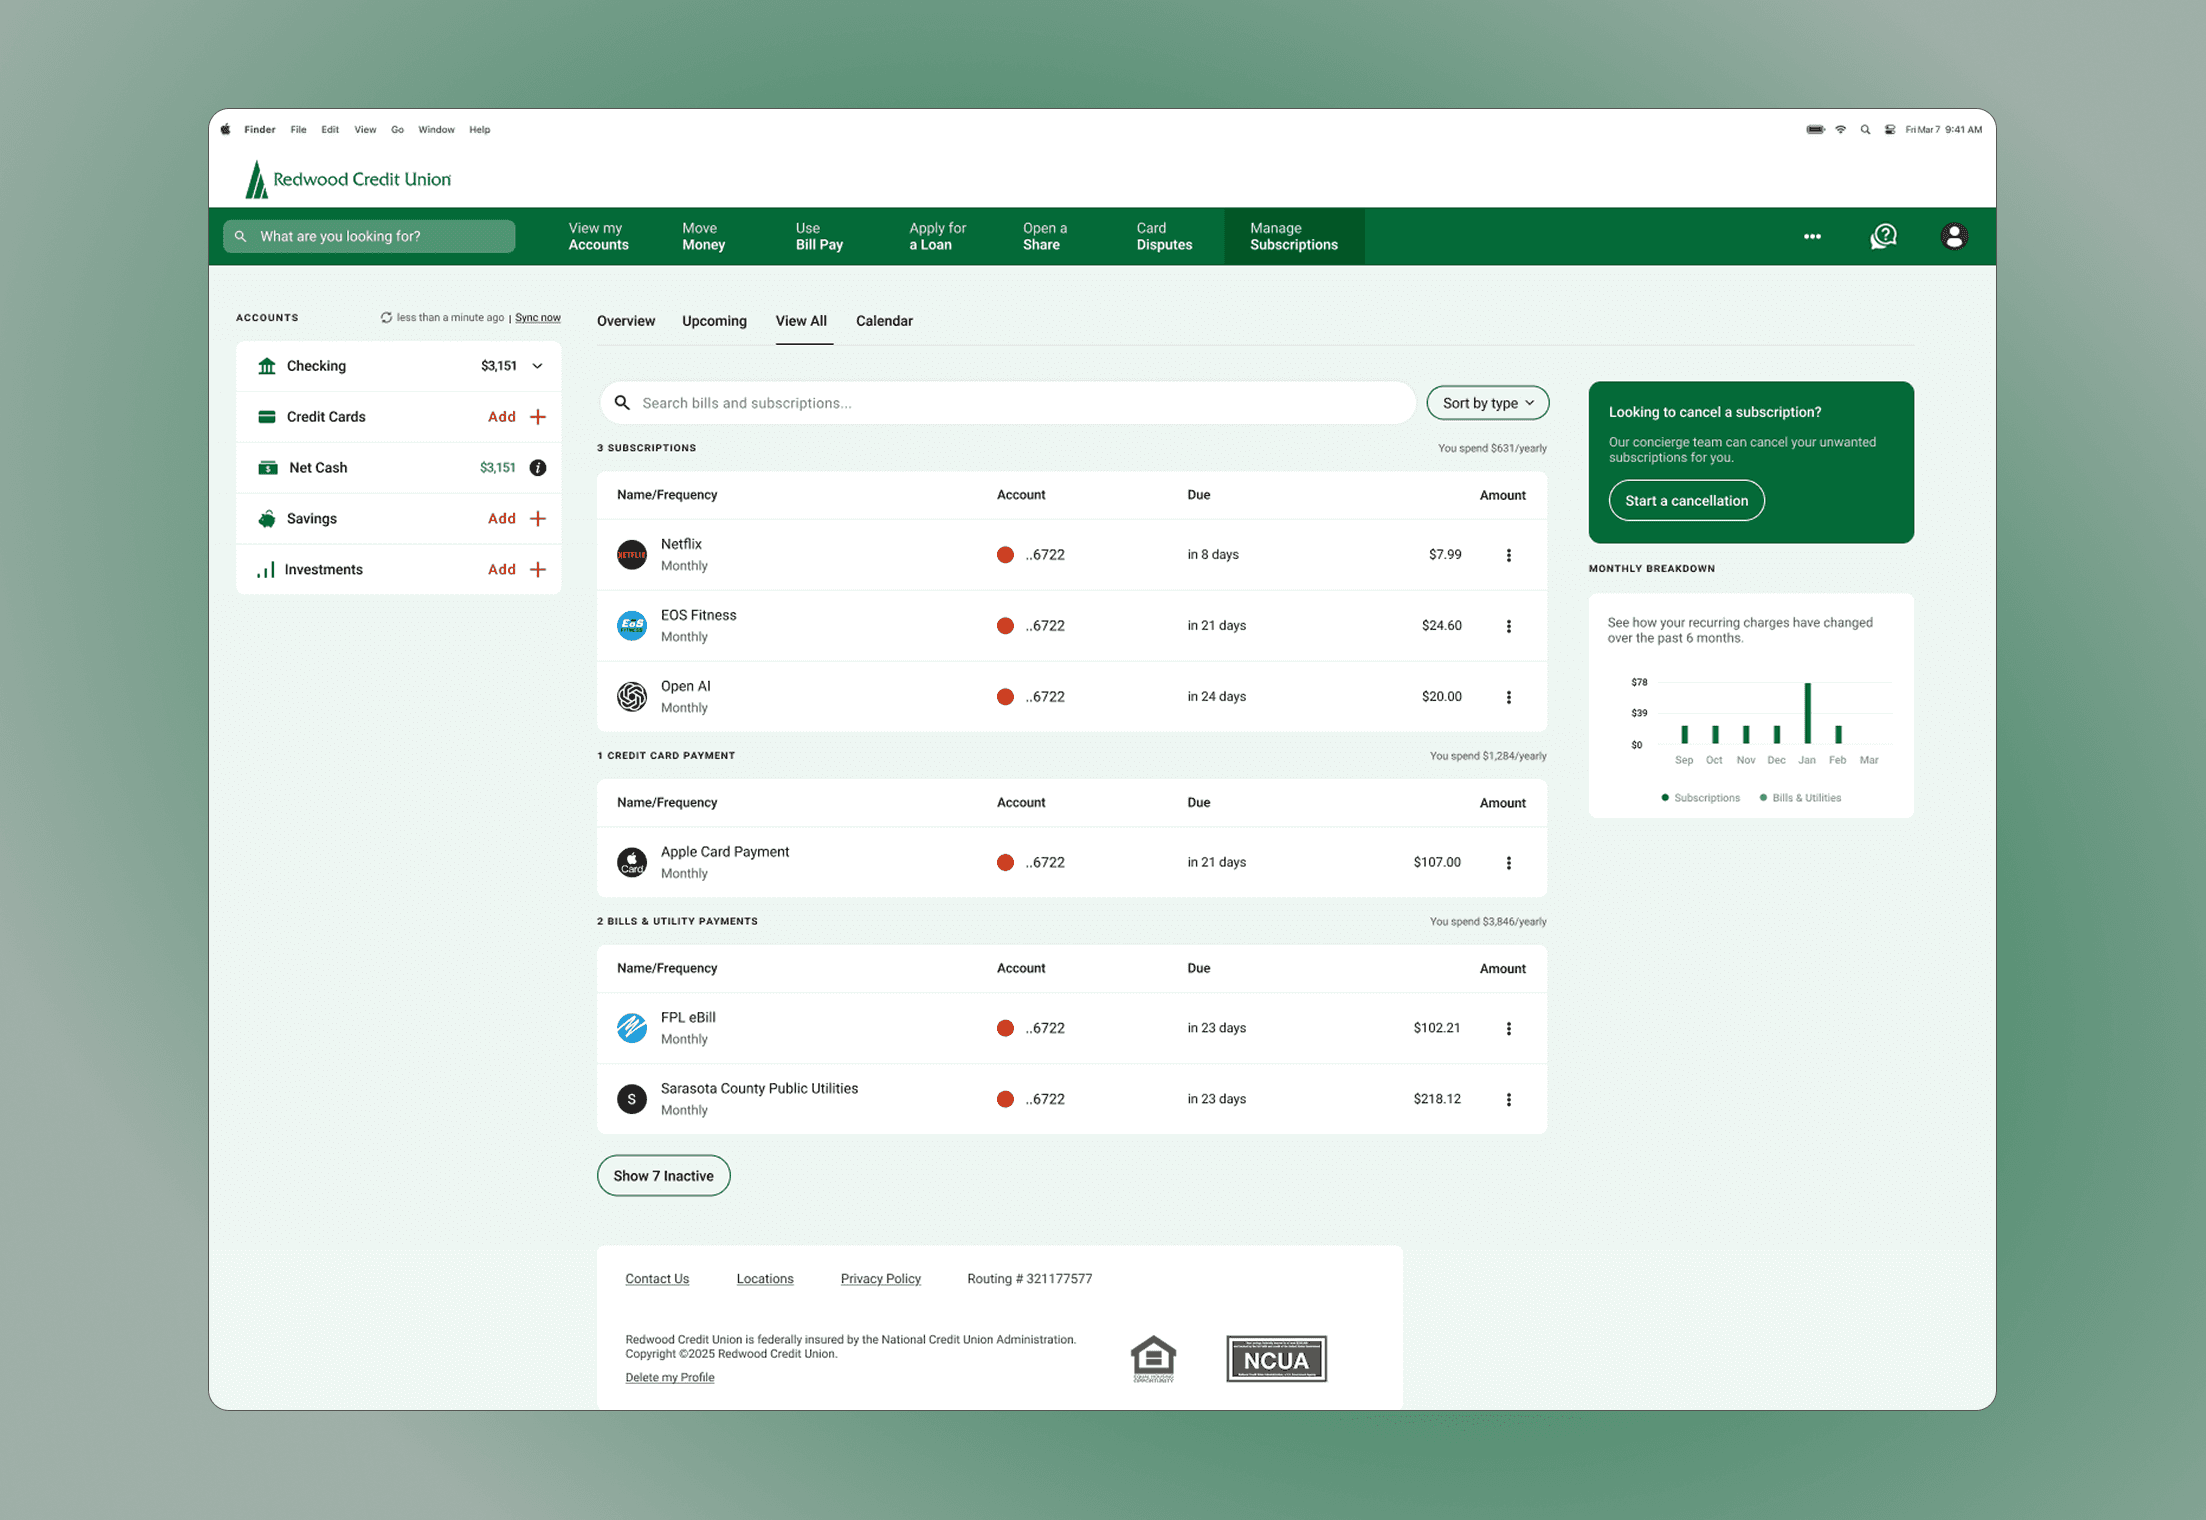Open Apple Card Payment row options menu

click(1508, 863)
